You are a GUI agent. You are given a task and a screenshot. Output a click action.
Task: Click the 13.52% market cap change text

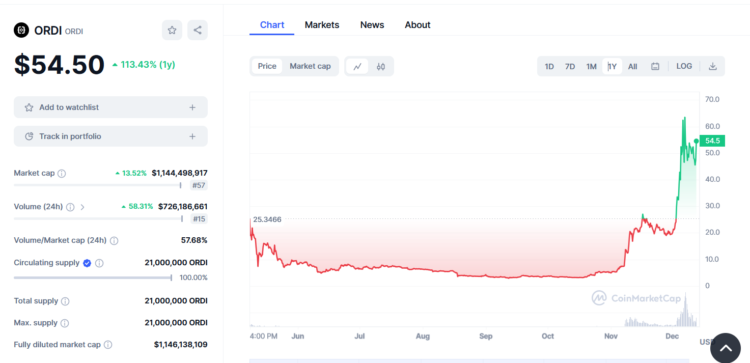pyautogui.click(x=131, y=173)
